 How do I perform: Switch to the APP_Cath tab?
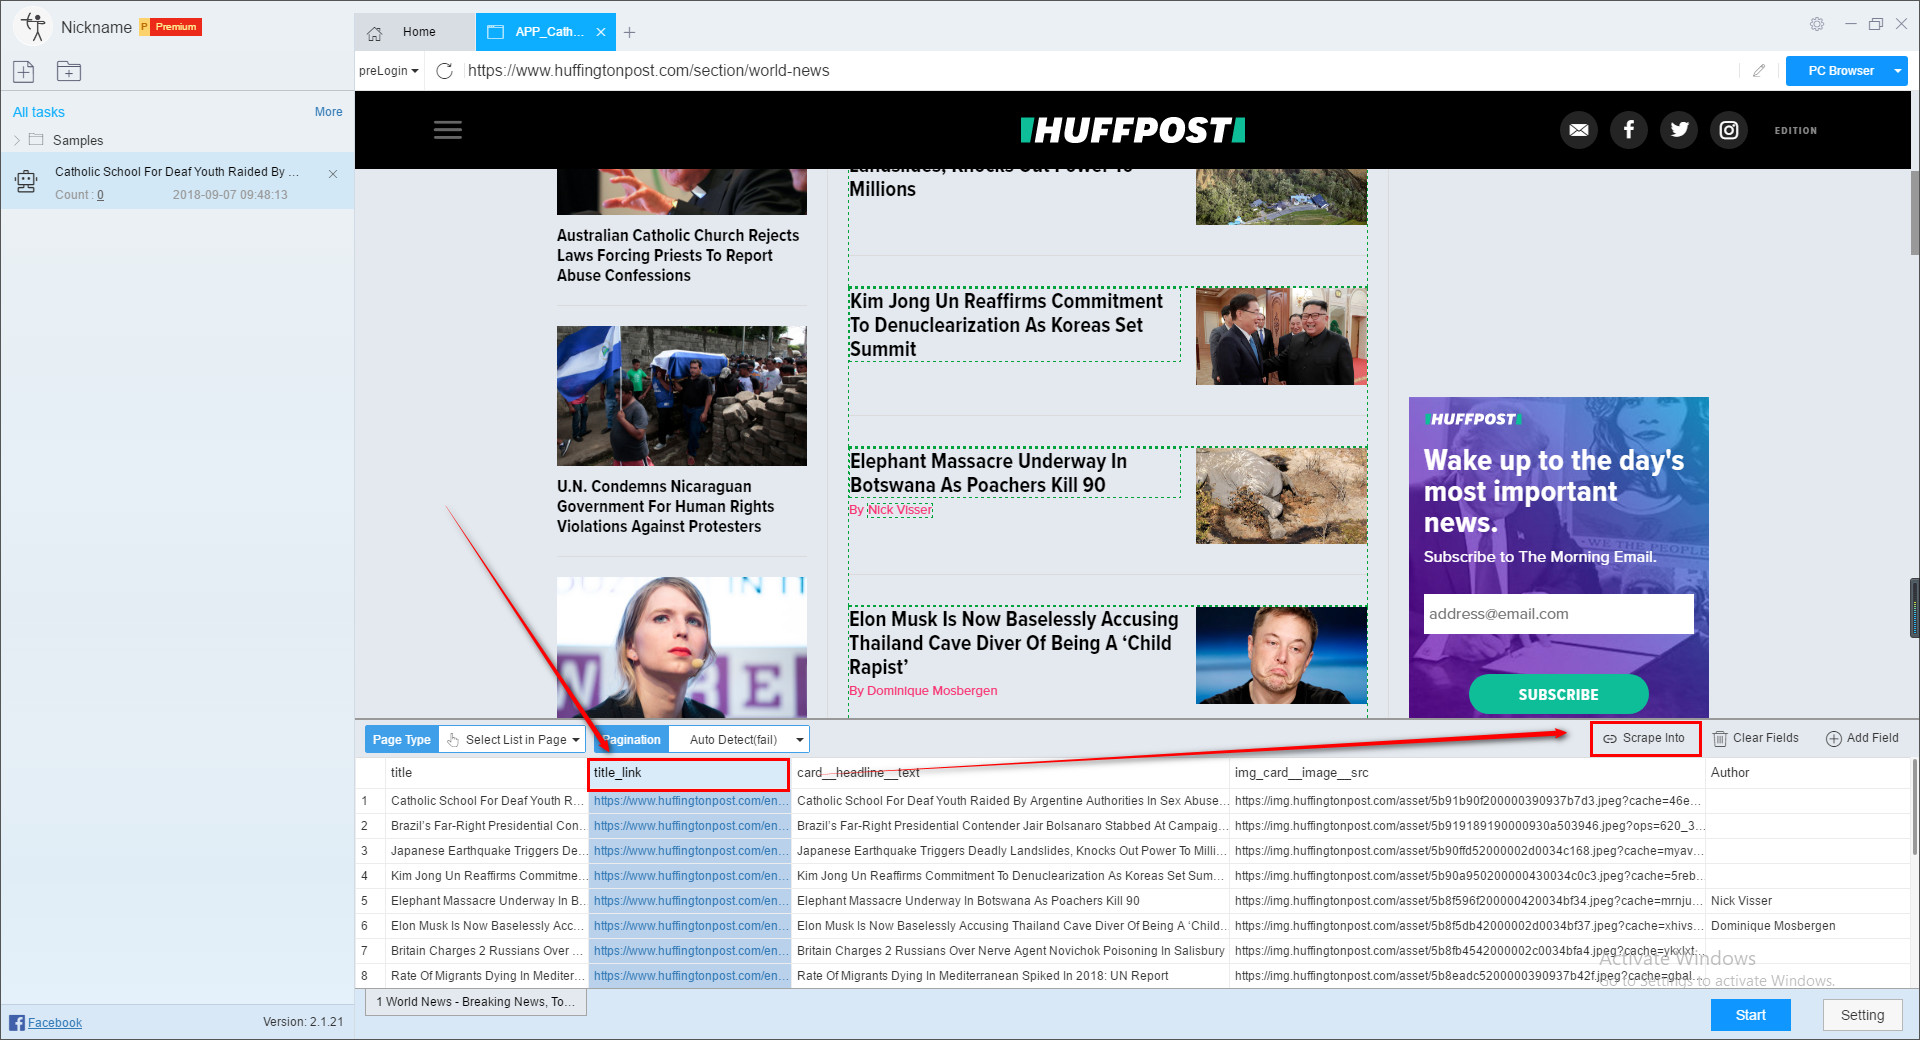[545, 32]
